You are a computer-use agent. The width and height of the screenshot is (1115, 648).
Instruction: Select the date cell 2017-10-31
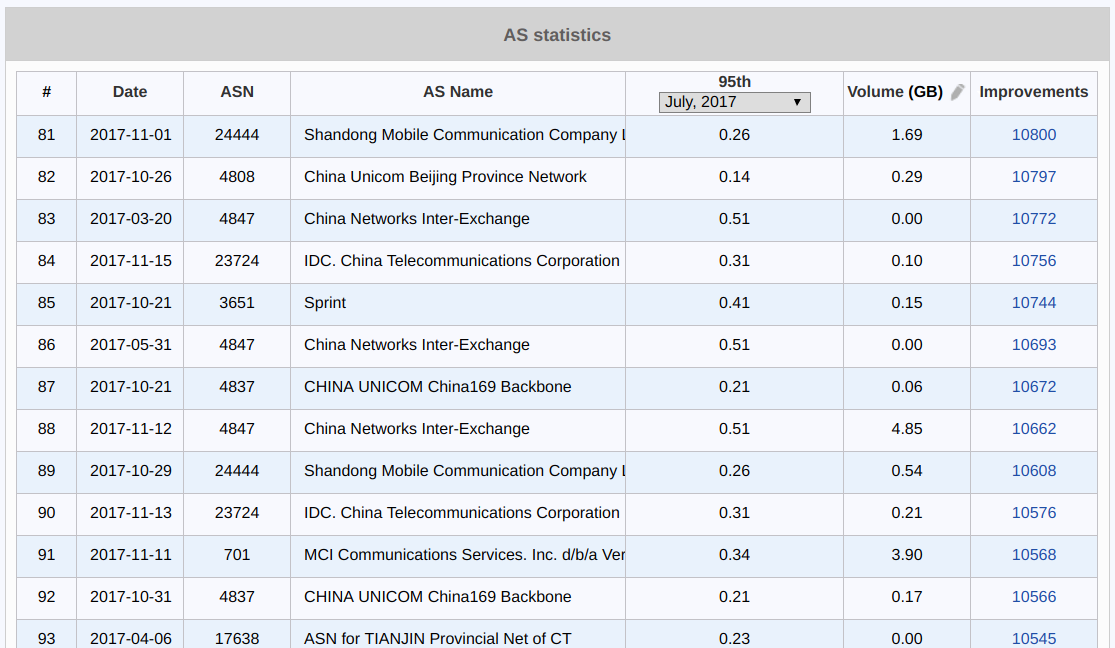(x=130, y=597)
